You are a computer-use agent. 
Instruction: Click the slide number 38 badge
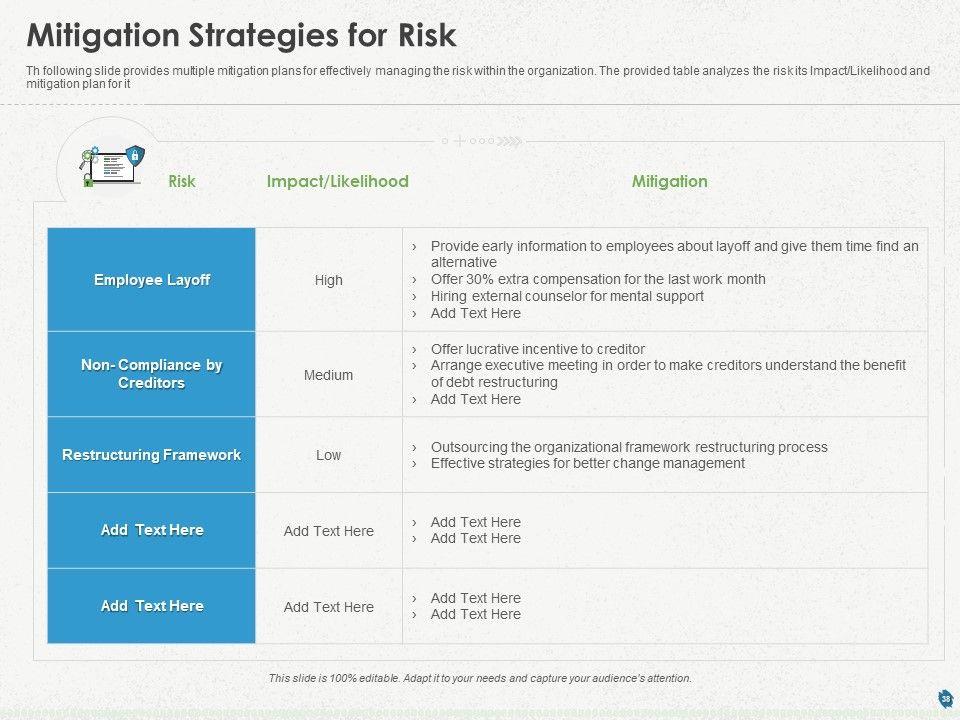coord(945,698)
